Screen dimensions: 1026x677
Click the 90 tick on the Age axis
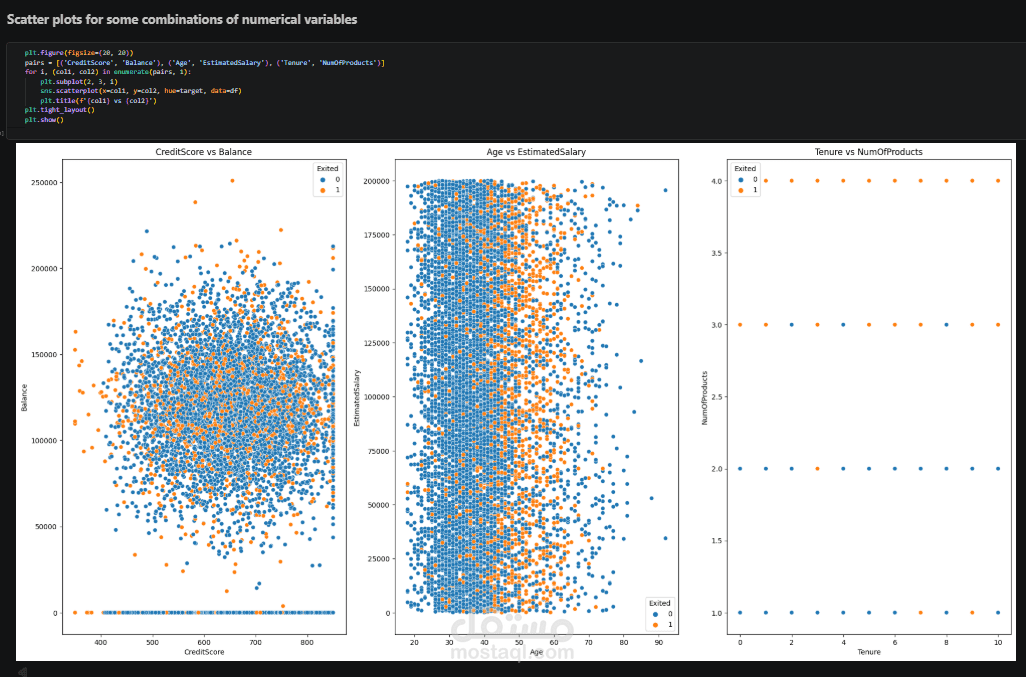pos(659,642)
